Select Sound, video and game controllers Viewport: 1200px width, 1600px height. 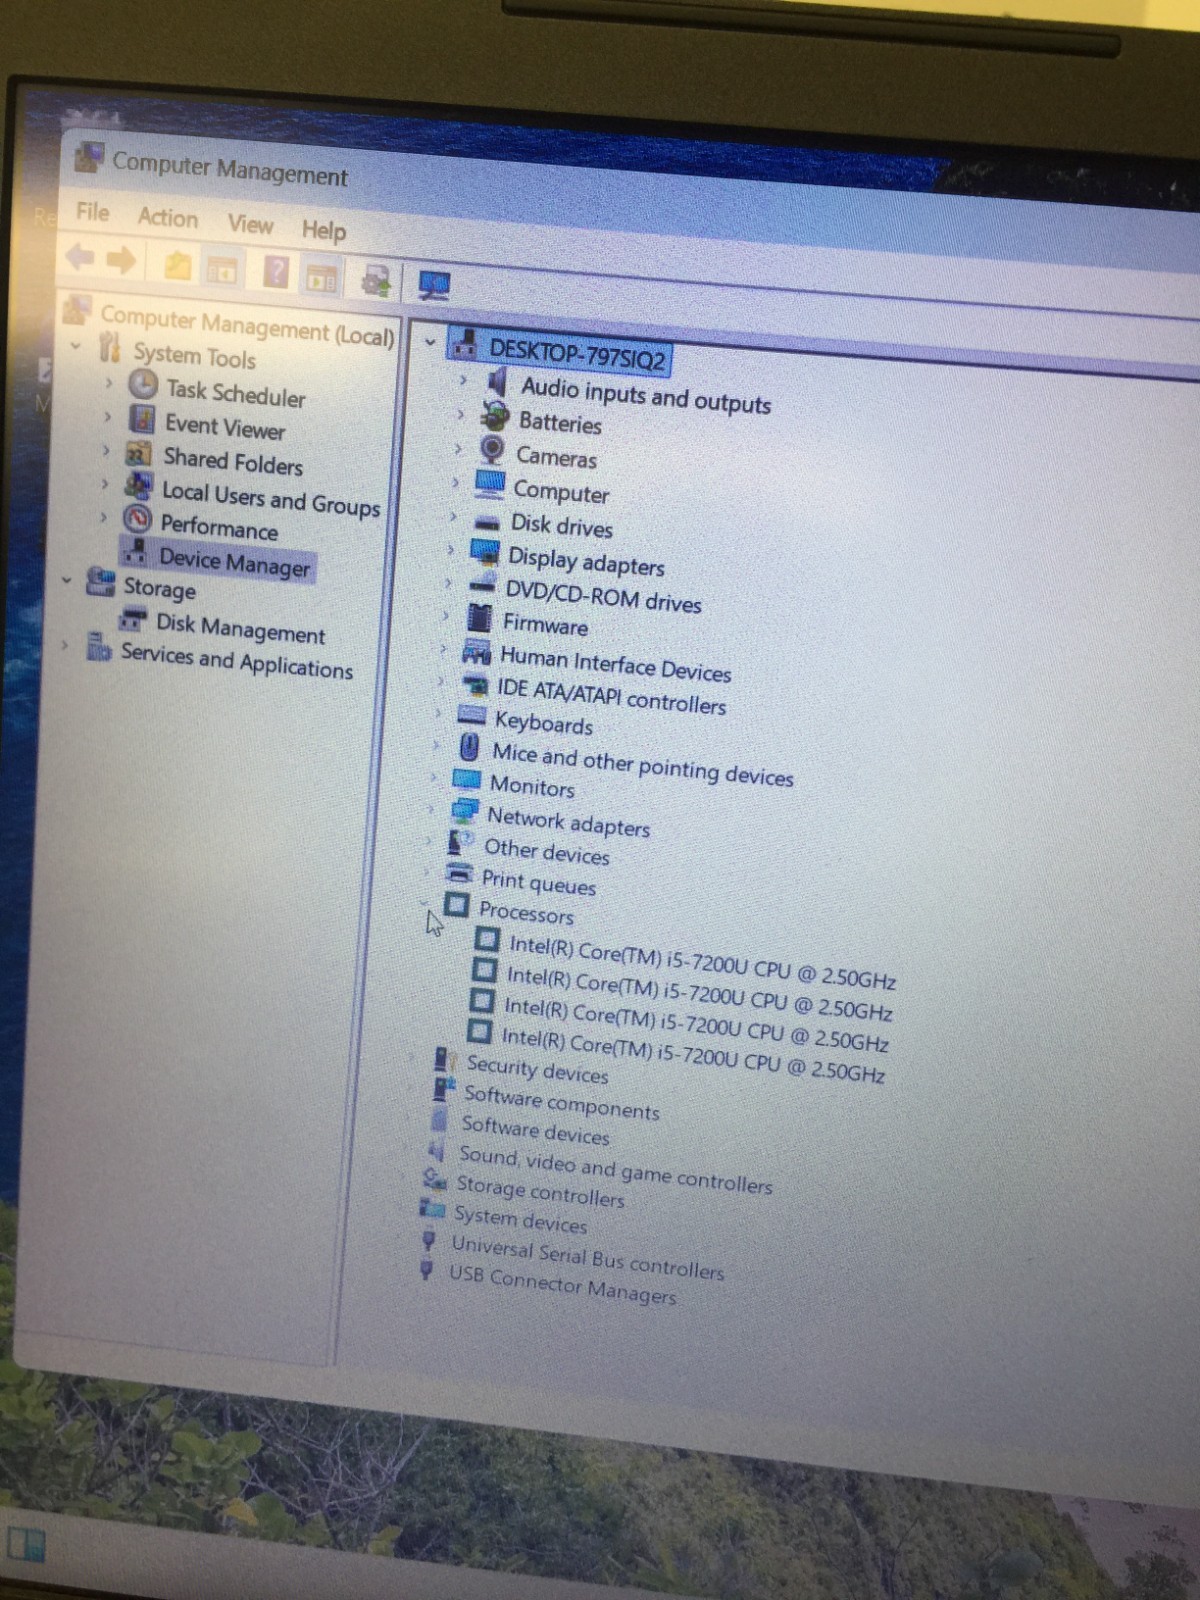point(615,1169)
